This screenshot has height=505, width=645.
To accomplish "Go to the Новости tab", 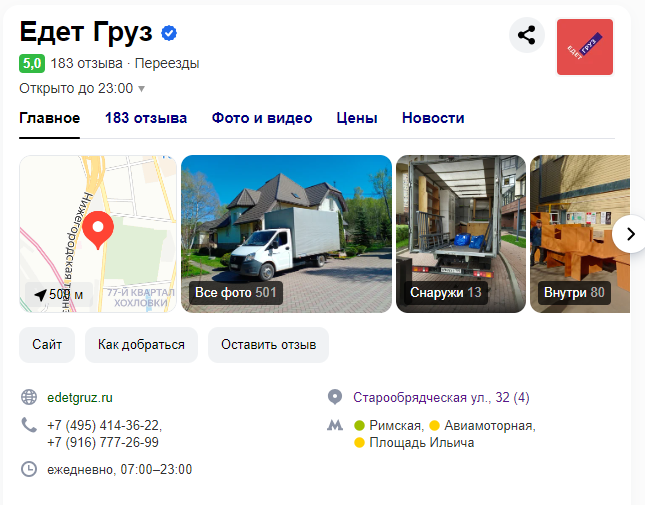I will [433, 118].
